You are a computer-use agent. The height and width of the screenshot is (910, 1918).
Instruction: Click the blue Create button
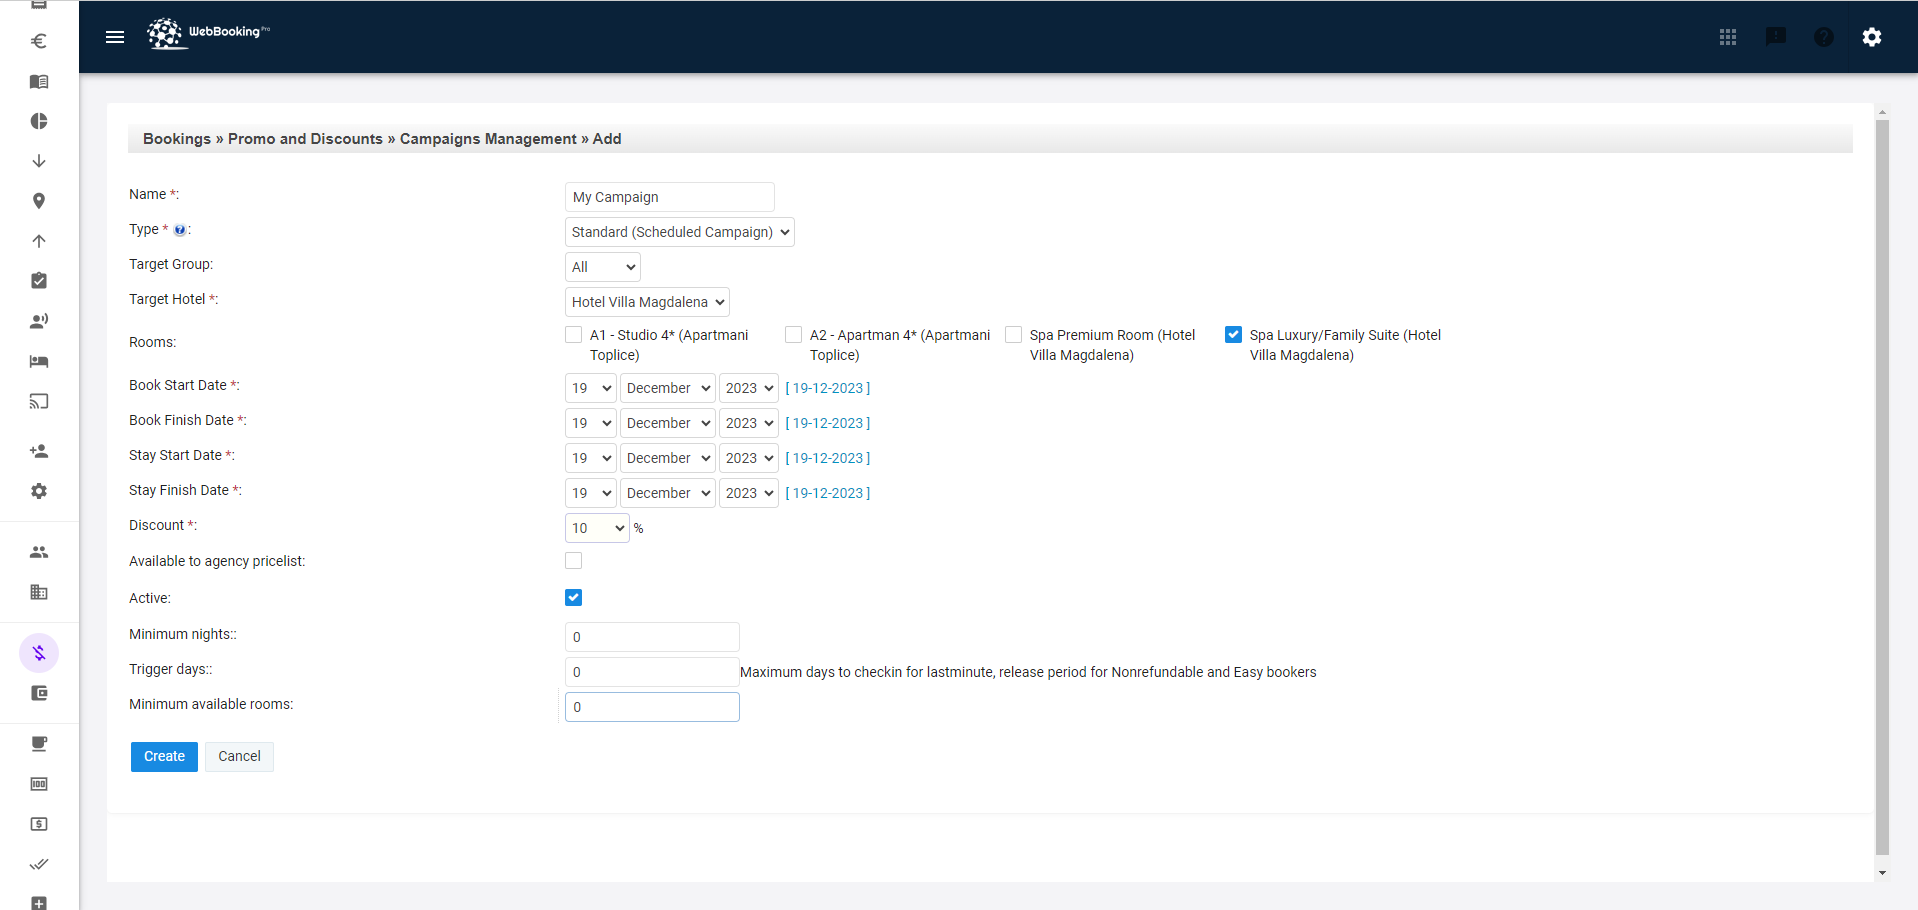point(164,757)
